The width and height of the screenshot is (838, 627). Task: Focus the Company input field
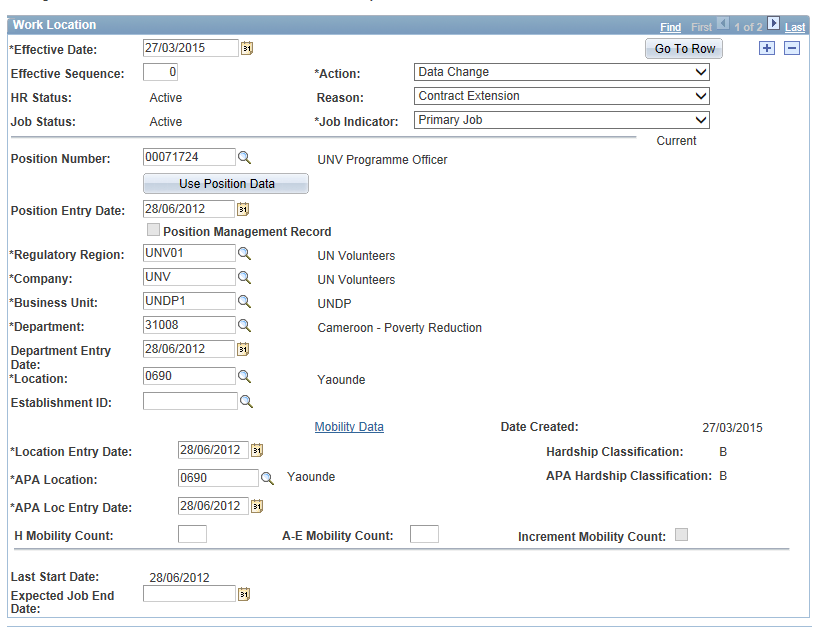189,277
